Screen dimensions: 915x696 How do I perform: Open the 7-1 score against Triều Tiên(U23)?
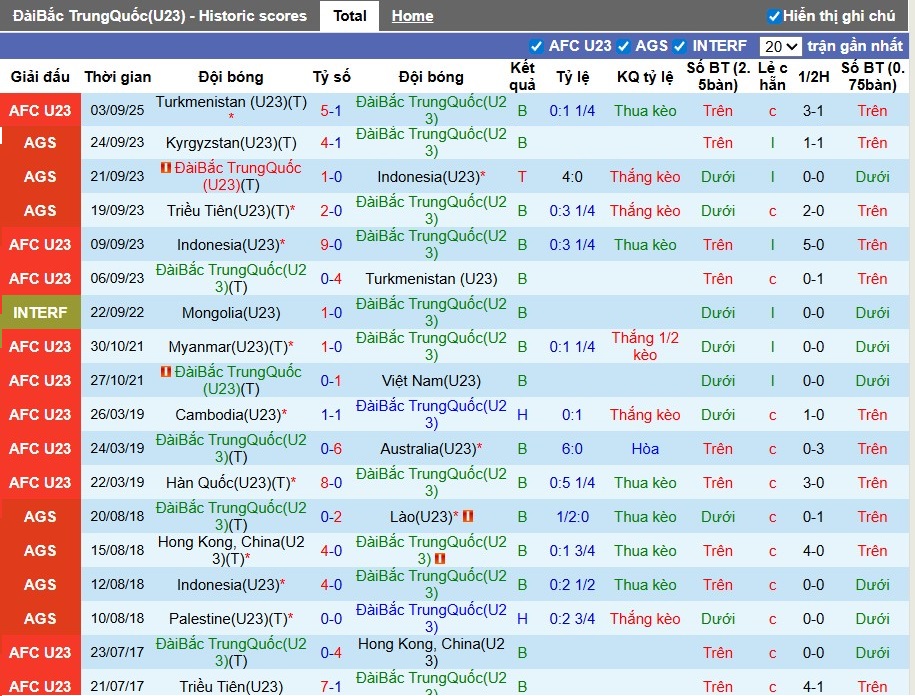331,687
